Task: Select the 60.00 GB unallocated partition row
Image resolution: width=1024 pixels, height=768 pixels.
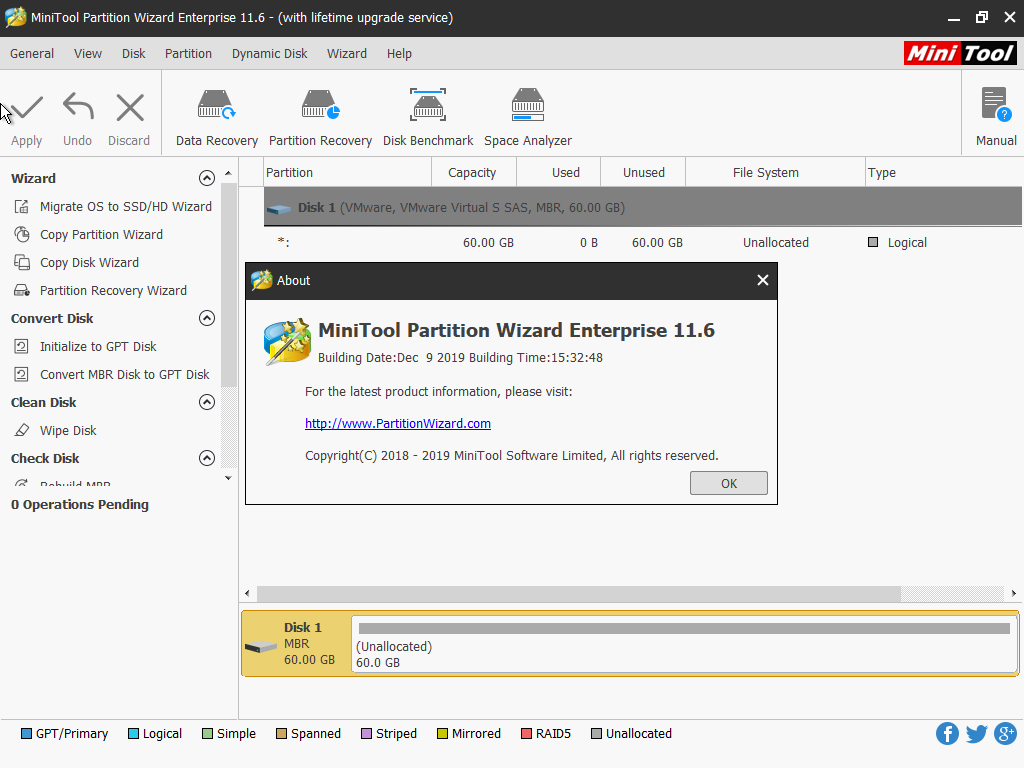Action: pos(643,242)
